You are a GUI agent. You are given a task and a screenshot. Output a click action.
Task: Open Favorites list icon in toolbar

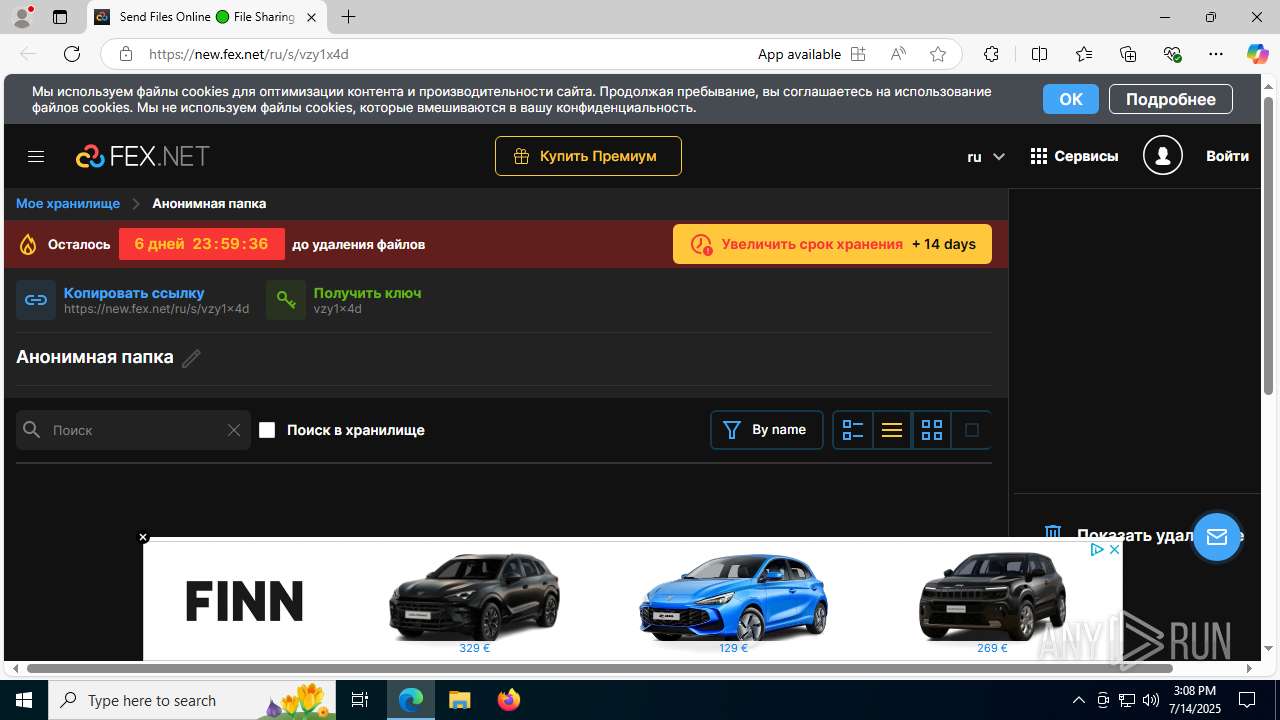coord(1084,54)
